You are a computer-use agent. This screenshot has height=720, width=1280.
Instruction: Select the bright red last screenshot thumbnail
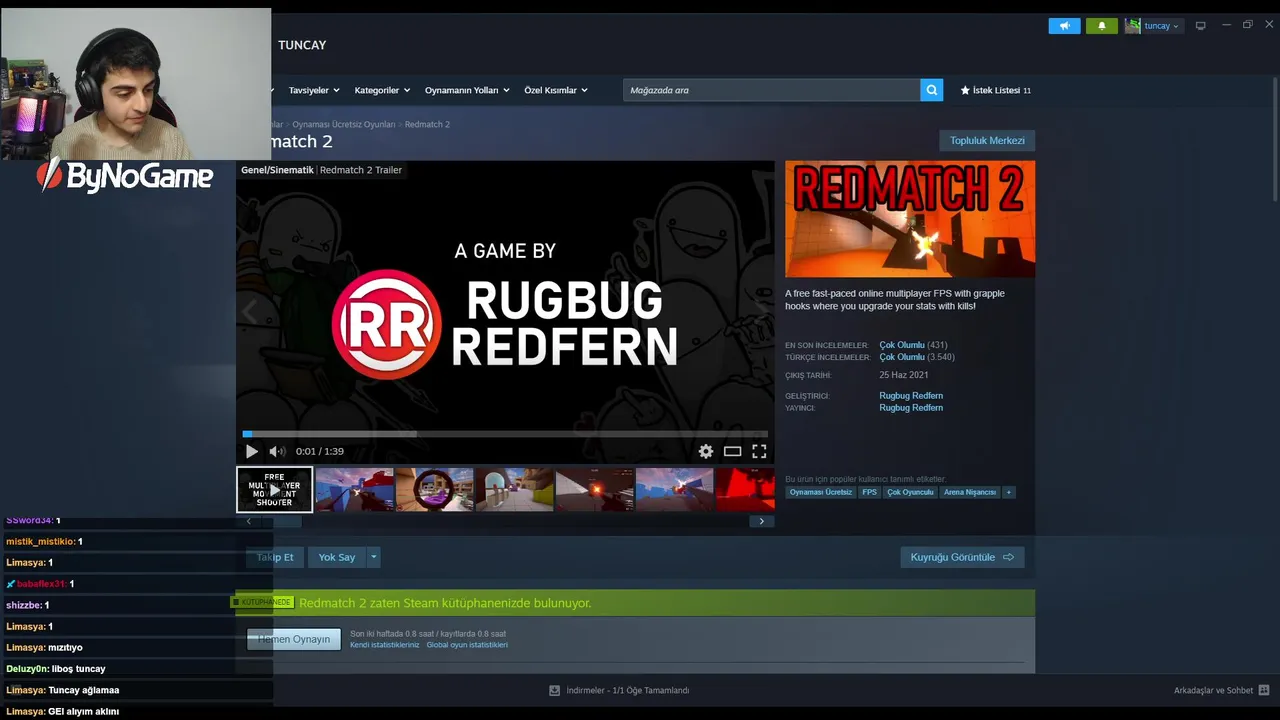745,490
